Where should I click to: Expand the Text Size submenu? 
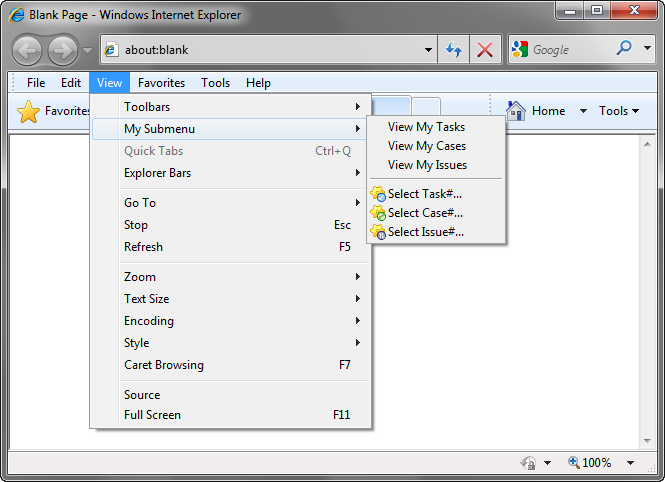[231, 299]
